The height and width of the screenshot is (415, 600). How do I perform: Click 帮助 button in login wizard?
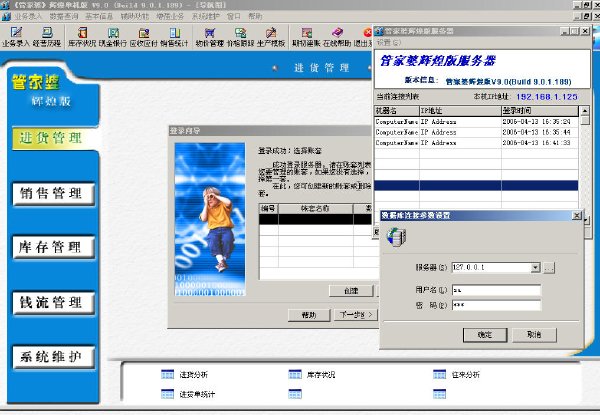309,315
